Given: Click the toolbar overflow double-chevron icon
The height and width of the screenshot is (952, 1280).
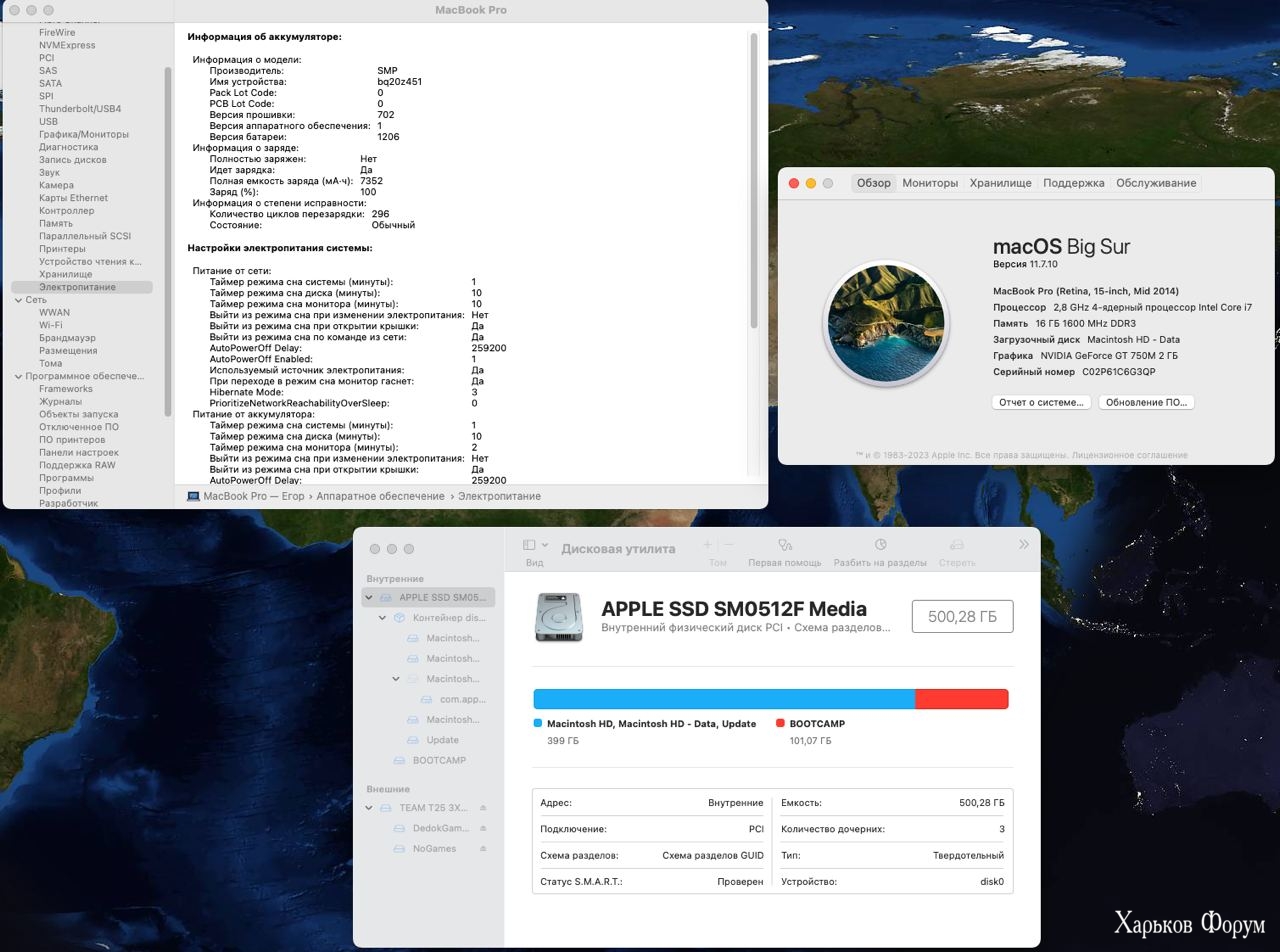Looking at the screenshot, I should click(x=1023, y=545).
